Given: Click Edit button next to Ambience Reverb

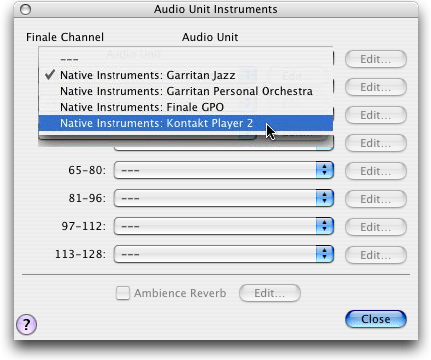Looking at the screenshot, I should pyautogui.click(x=270, y=293).
